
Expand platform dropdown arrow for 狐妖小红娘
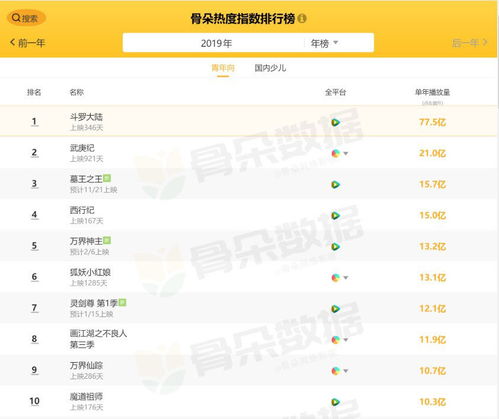(346, 277)
